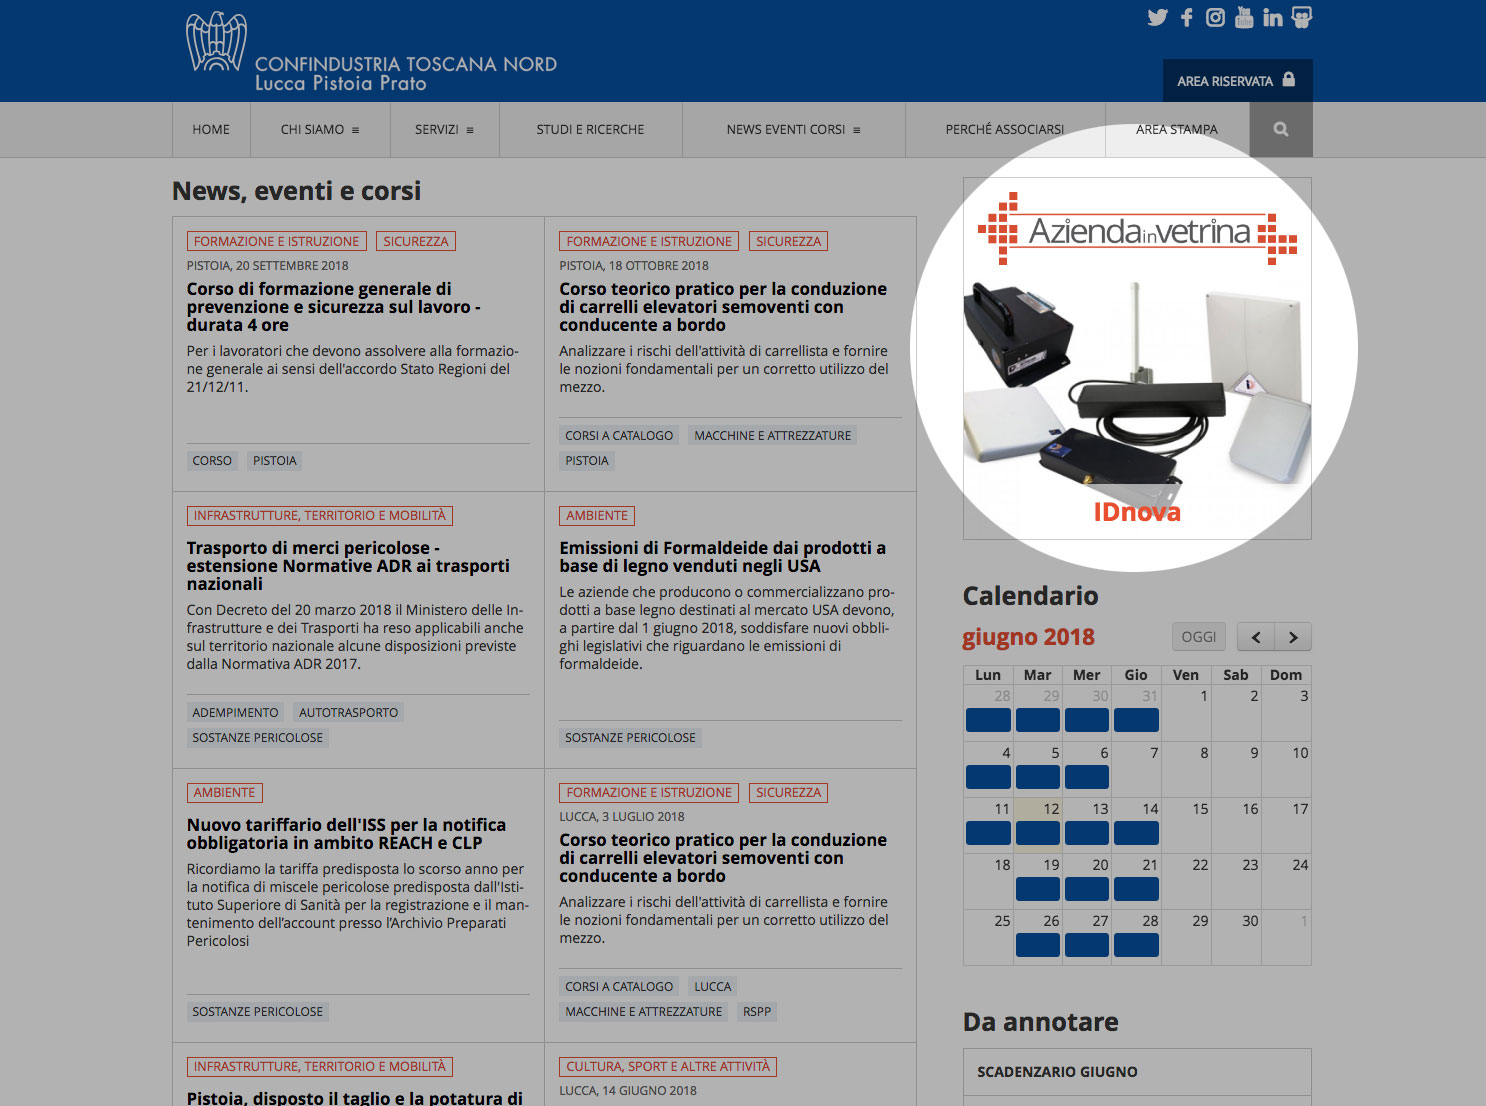The height and width of the screenshot is (1106, 1486).
Task: Select the Sostanze Pericolose tag under Emissioni article
Action: (x=630, y=738)
